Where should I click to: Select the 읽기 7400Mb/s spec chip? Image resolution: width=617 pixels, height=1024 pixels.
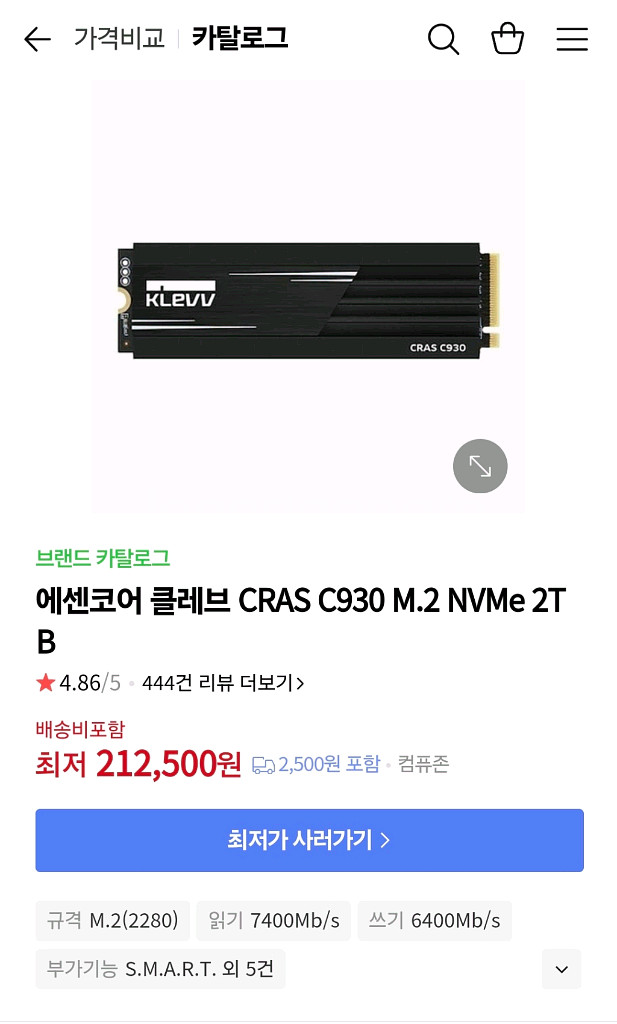(x=274, y=921)
